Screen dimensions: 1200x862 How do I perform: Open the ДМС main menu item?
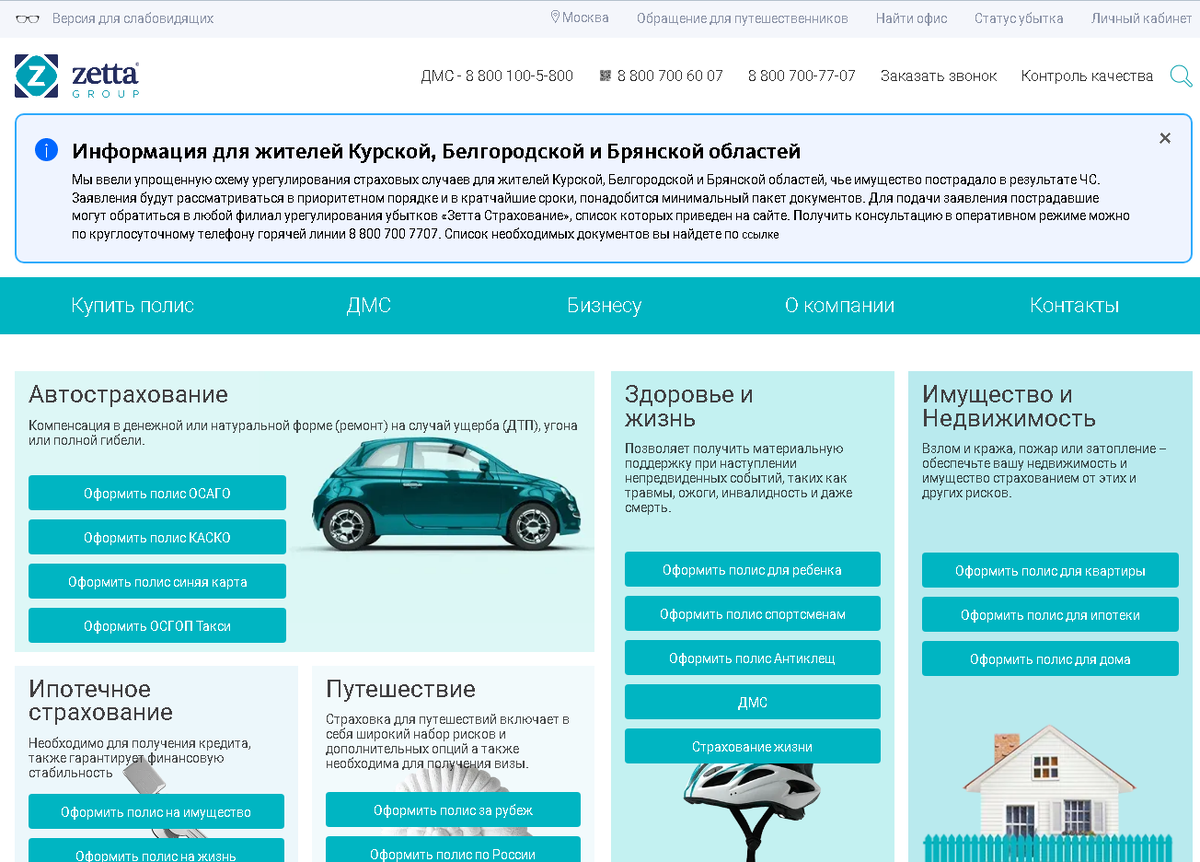point(369,306)
